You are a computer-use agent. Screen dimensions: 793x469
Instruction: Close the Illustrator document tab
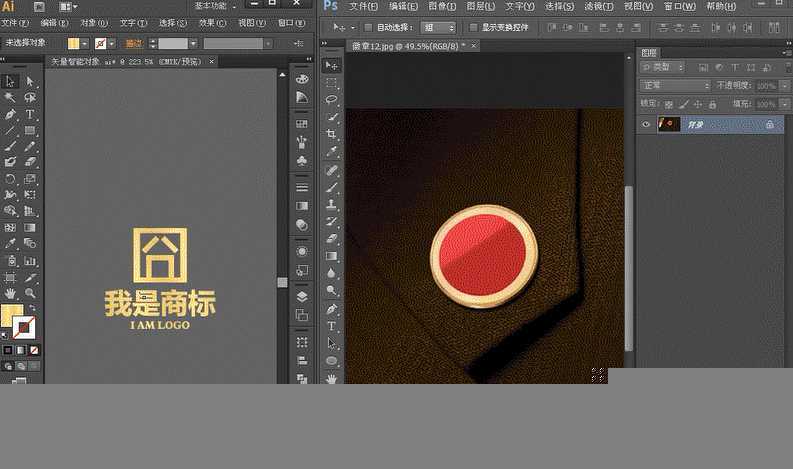(x=211, y=61)
